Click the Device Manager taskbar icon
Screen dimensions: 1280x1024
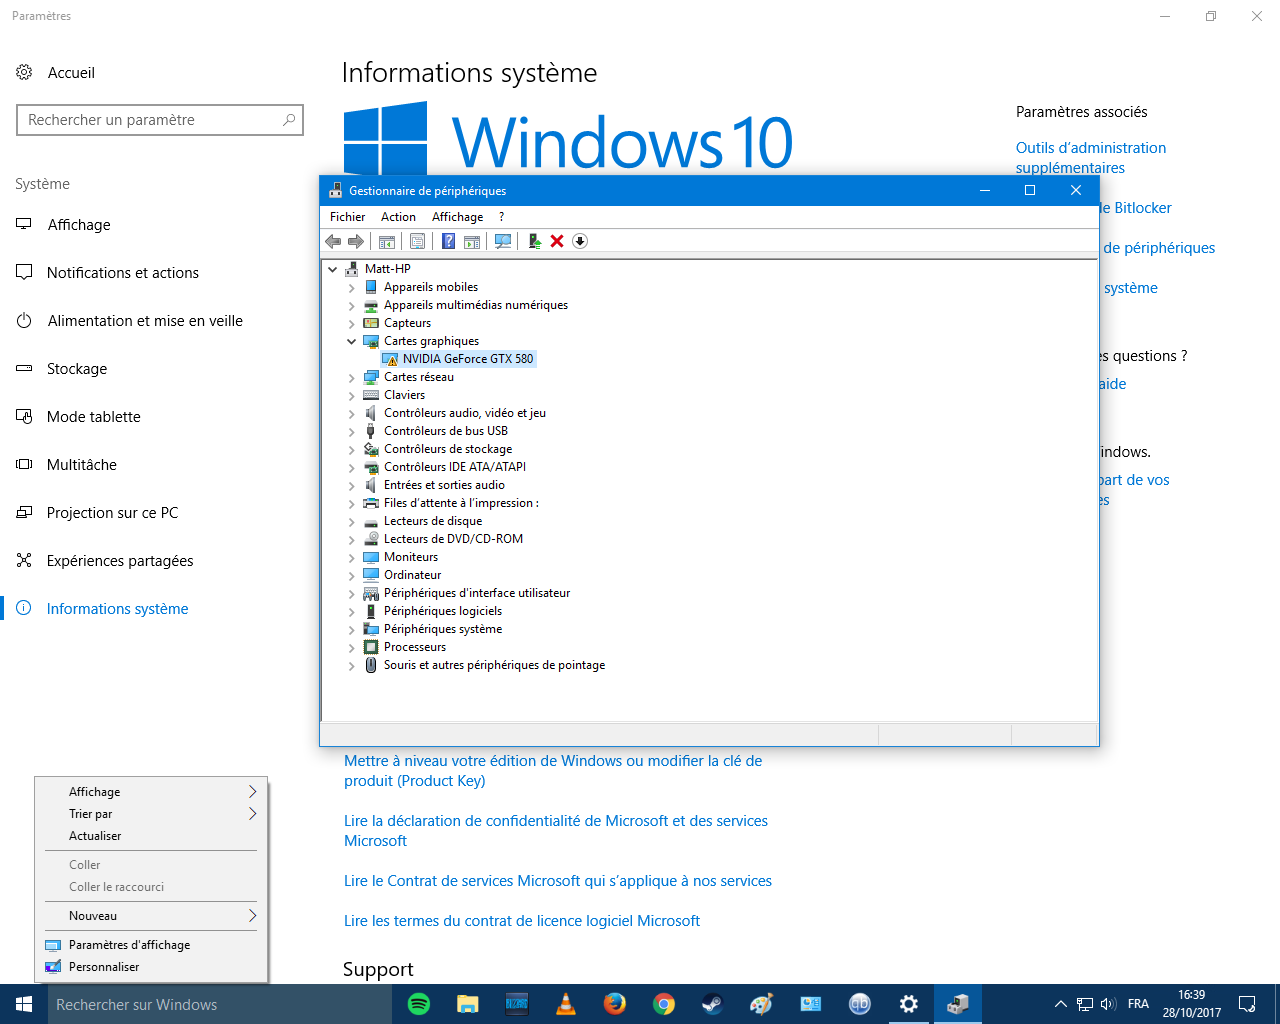pyautogui.click(x=957, y=1004)
